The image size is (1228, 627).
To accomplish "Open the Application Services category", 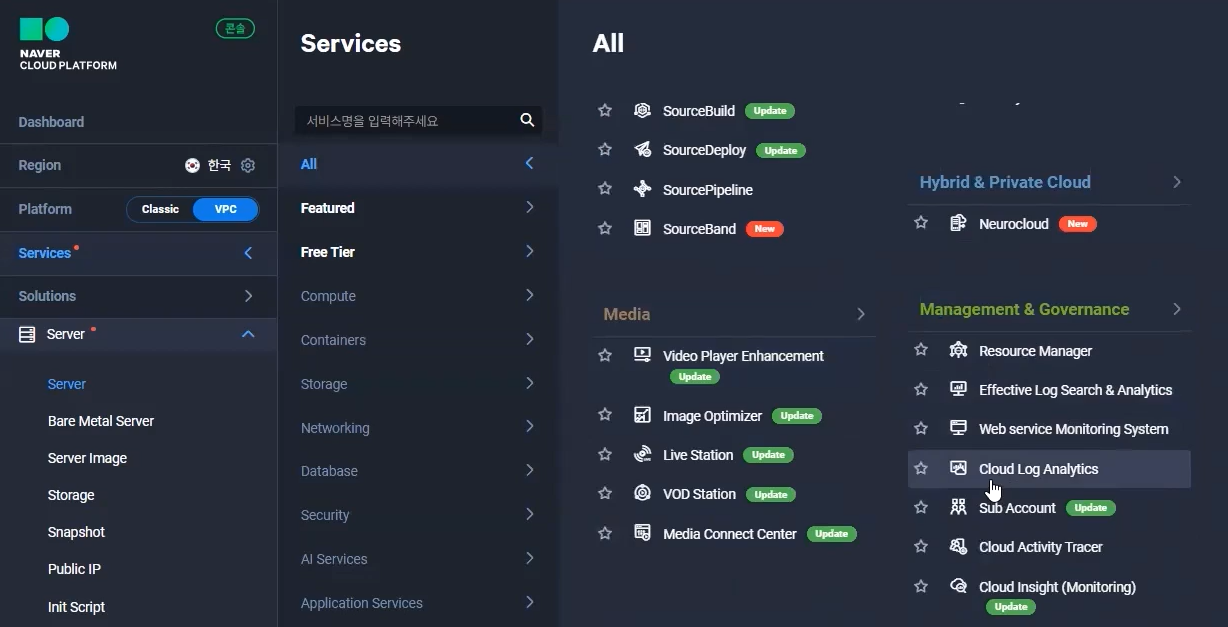I will click(x=418, y=603).
